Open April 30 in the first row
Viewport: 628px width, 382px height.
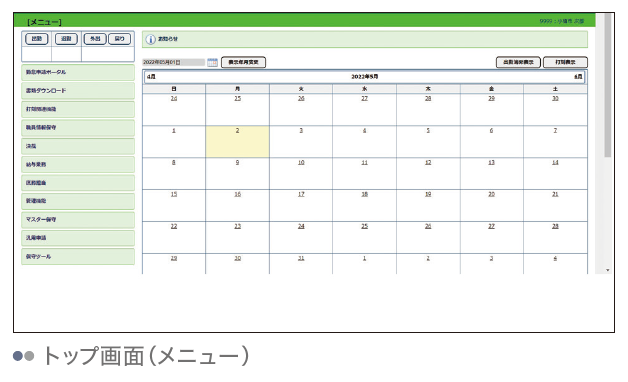[x=555, y=99]
